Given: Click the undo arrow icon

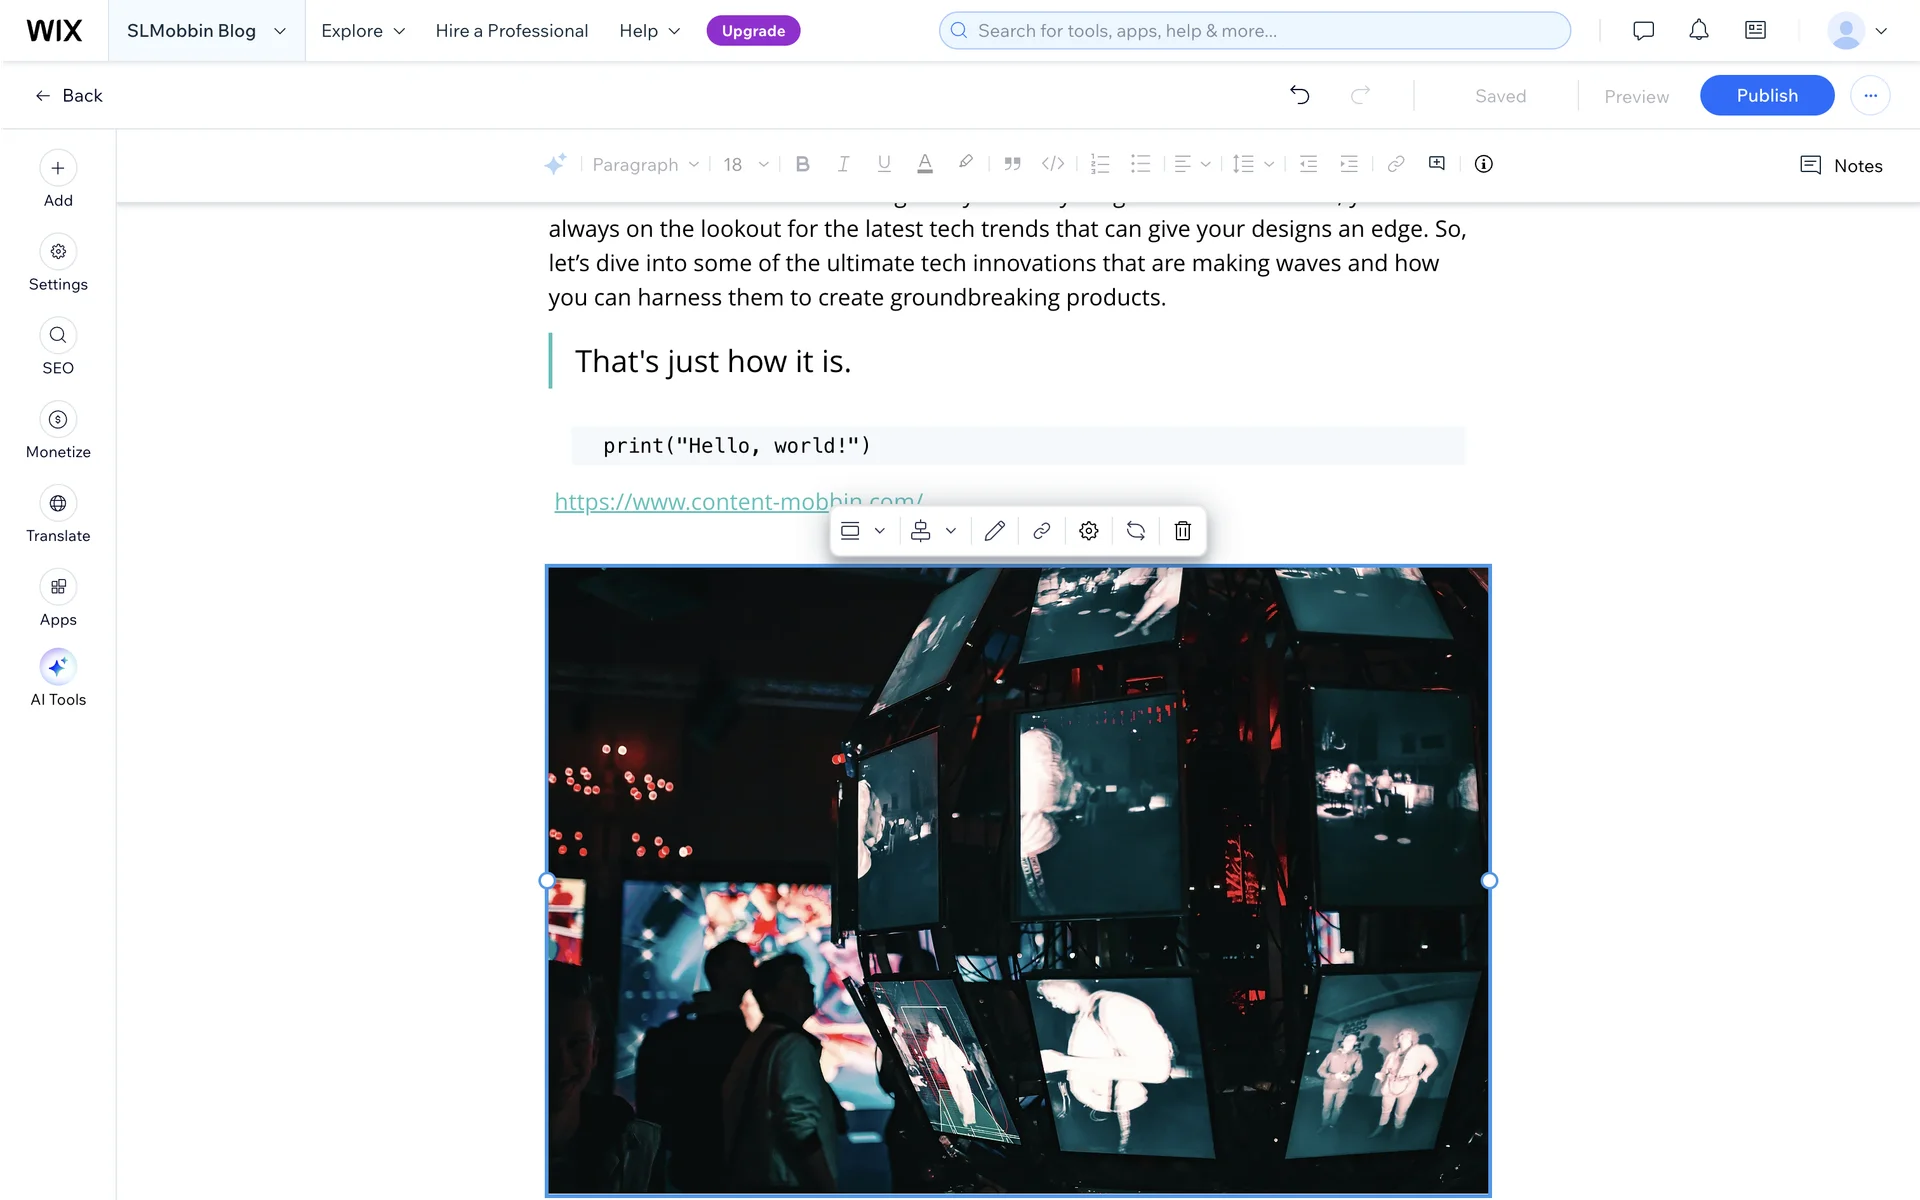Looking at the screenshot, I should click(x=1299, y=95).
